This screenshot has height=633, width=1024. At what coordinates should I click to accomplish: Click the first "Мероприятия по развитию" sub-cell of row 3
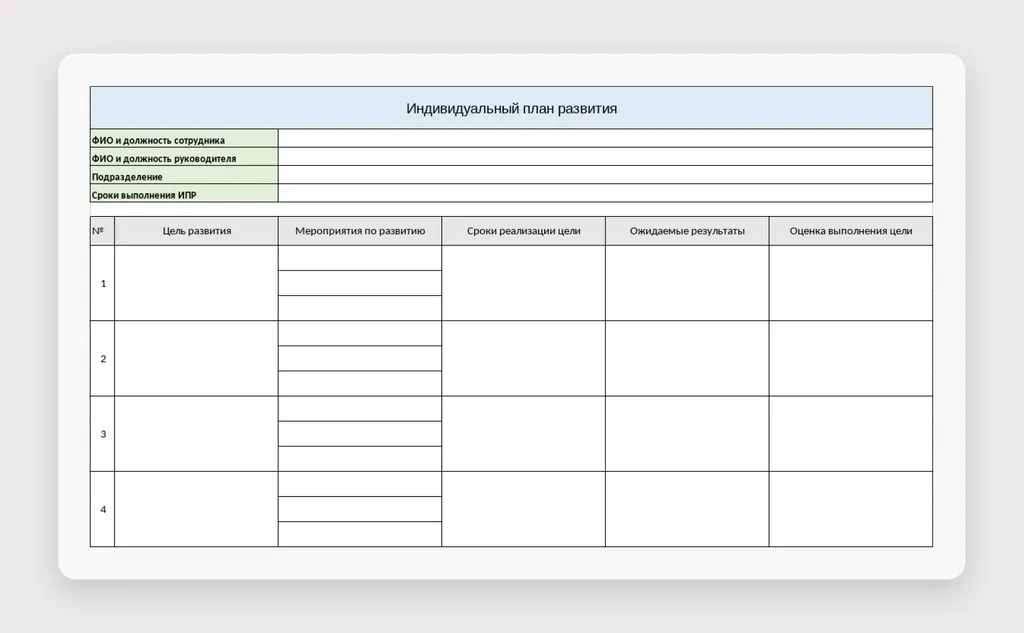(x=360, y=409)
